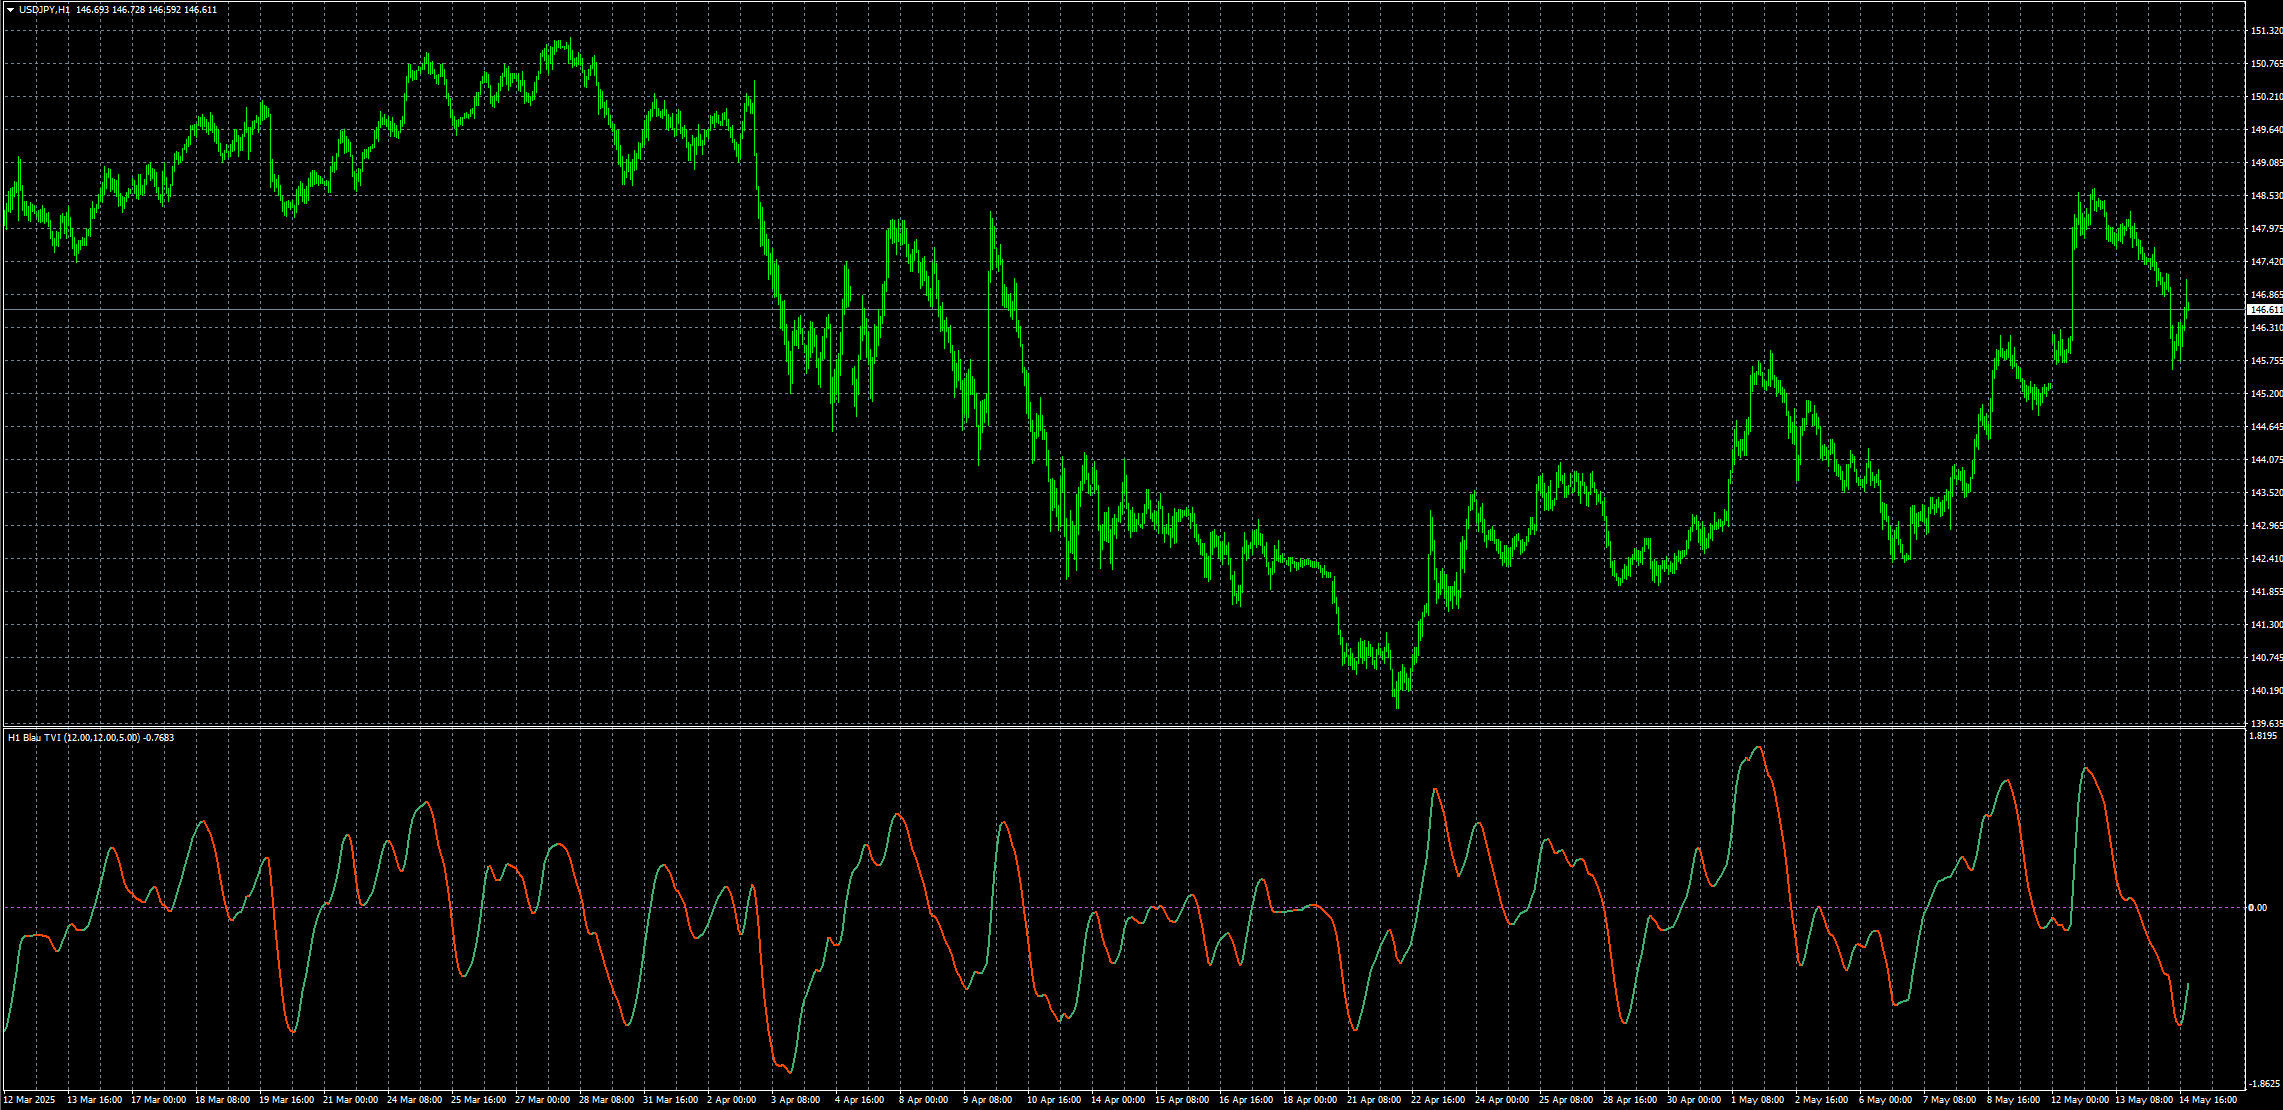The width and height of the screenshot is (2283, 1110).
Task: Click the indicator scale value 1.8195
Action: (2263, 736)
